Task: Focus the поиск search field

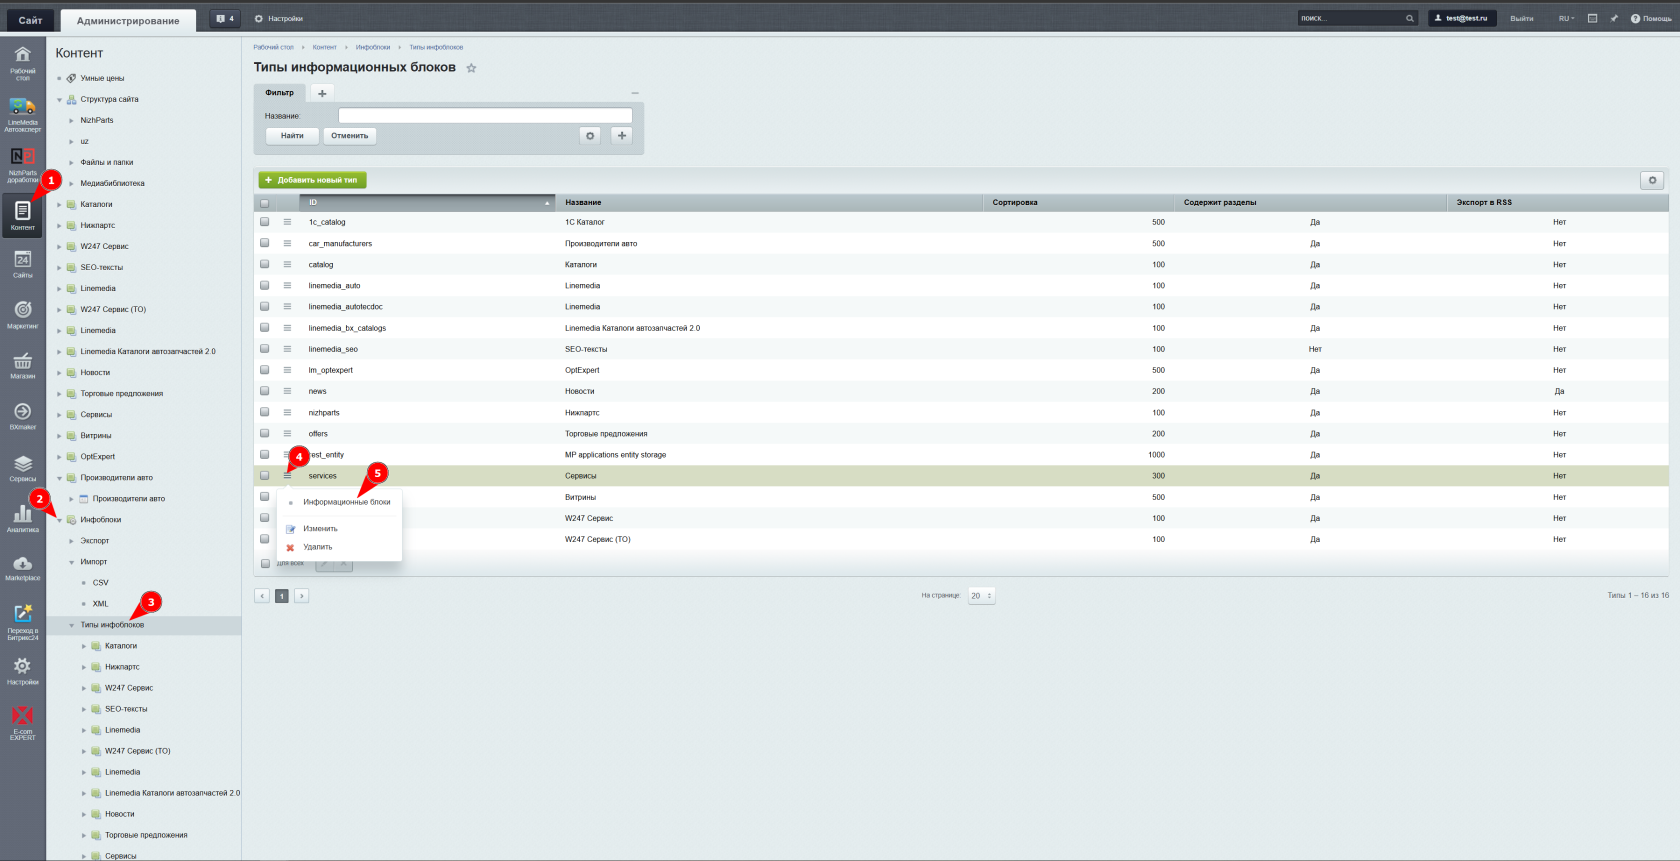Action: 1350,18
